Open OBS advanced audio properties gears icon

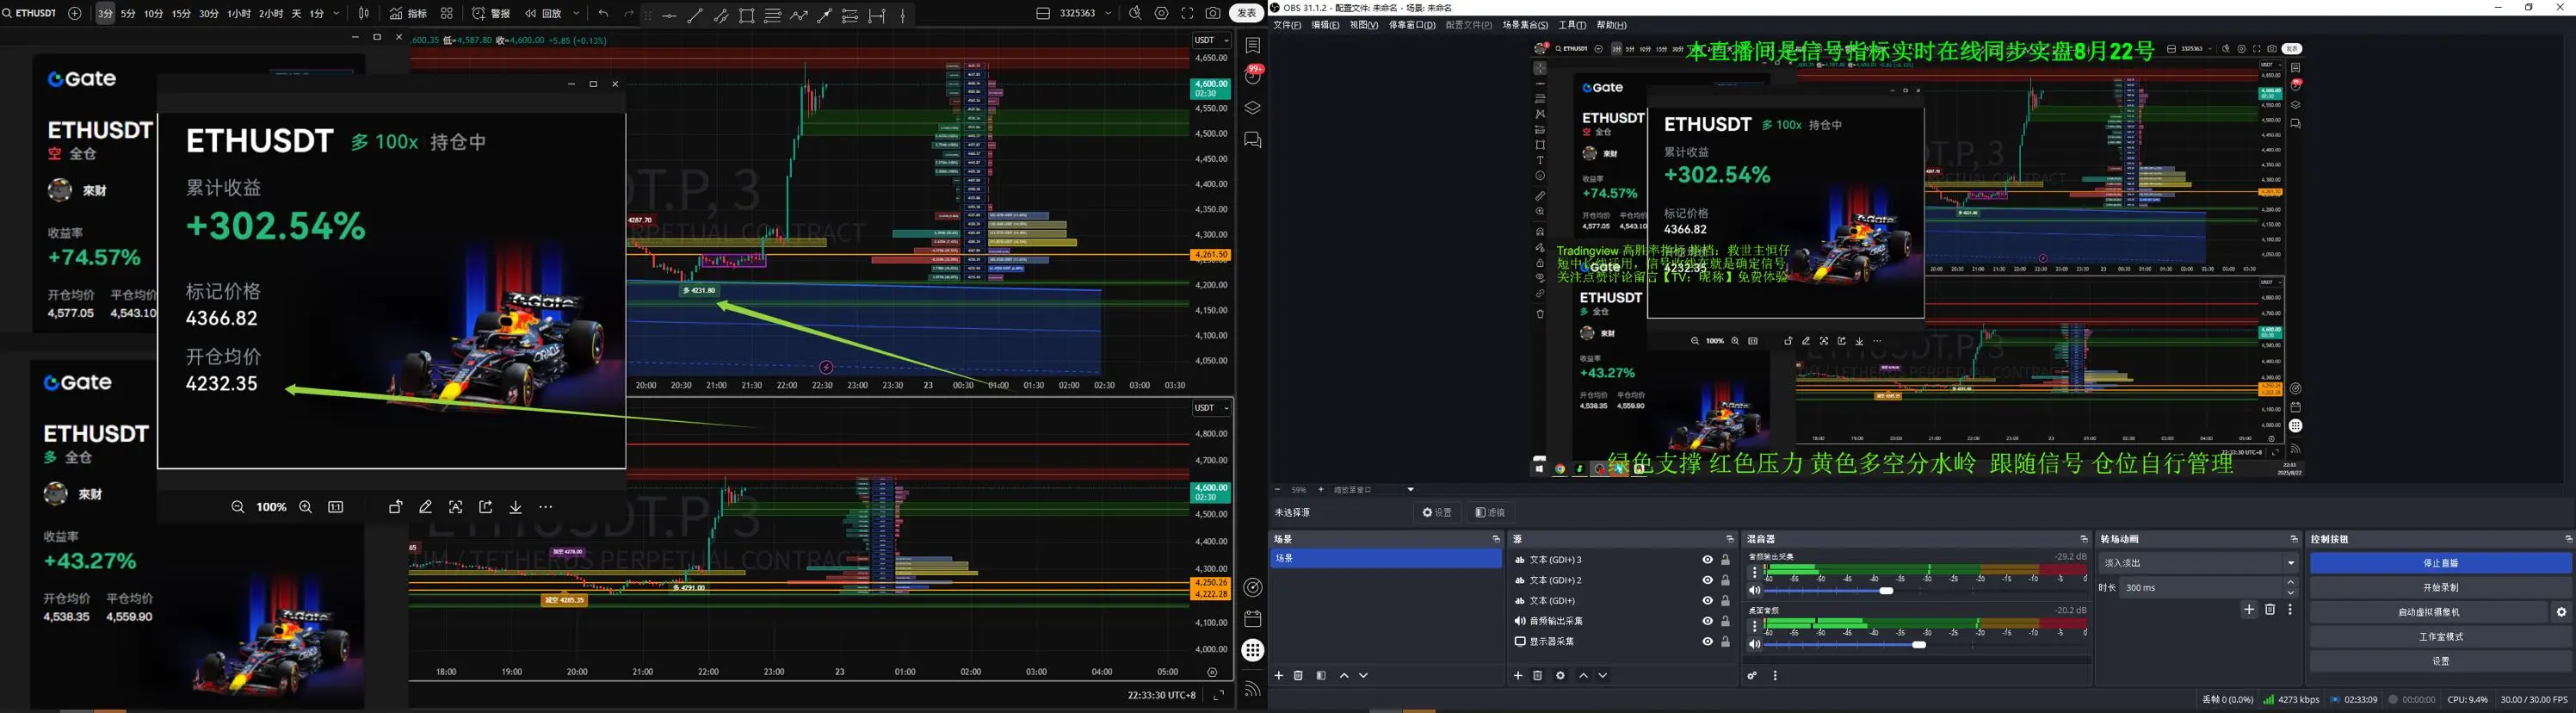[1752, 676]
